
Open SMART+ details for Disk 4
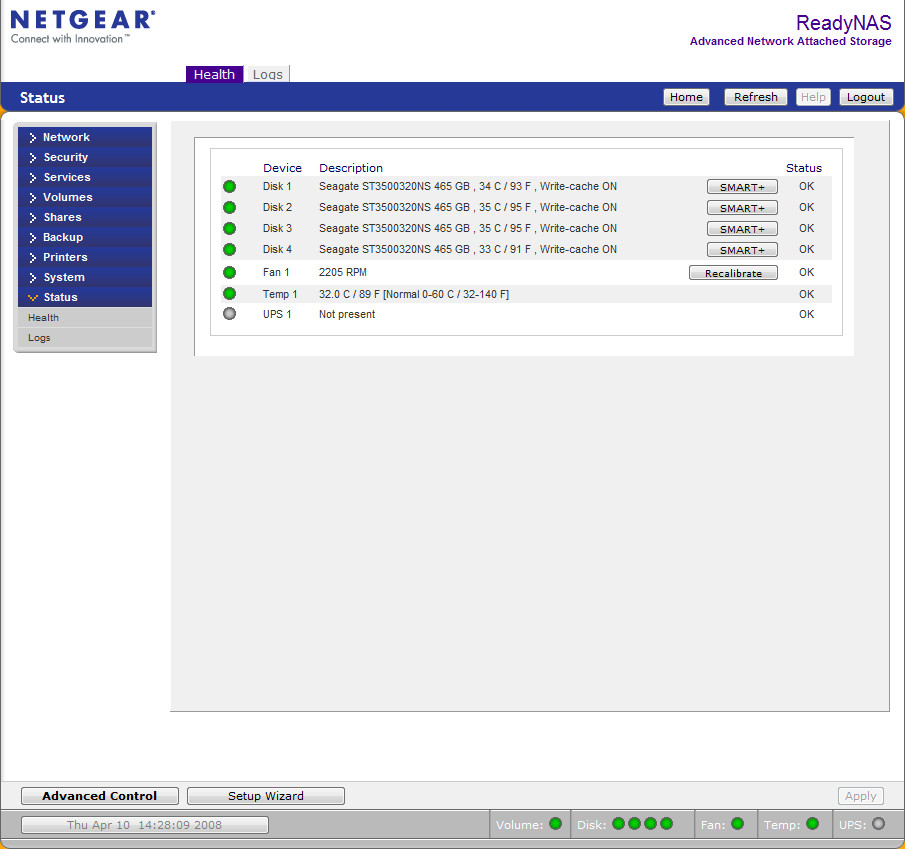(742, 250)
